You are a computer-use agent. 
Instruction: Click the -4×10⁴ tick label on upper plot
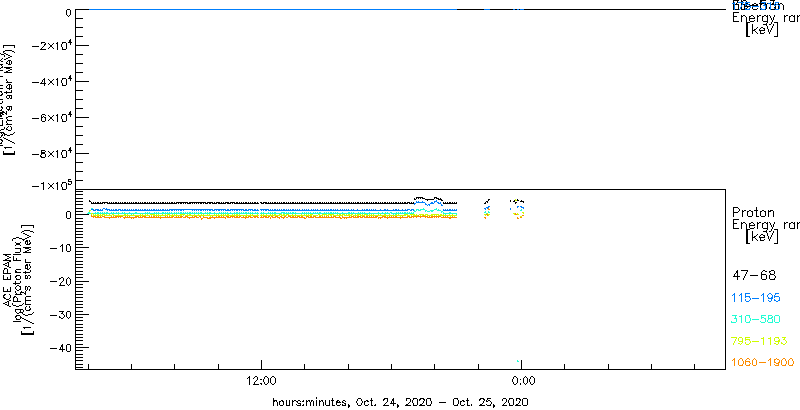(x=51, y=82)
